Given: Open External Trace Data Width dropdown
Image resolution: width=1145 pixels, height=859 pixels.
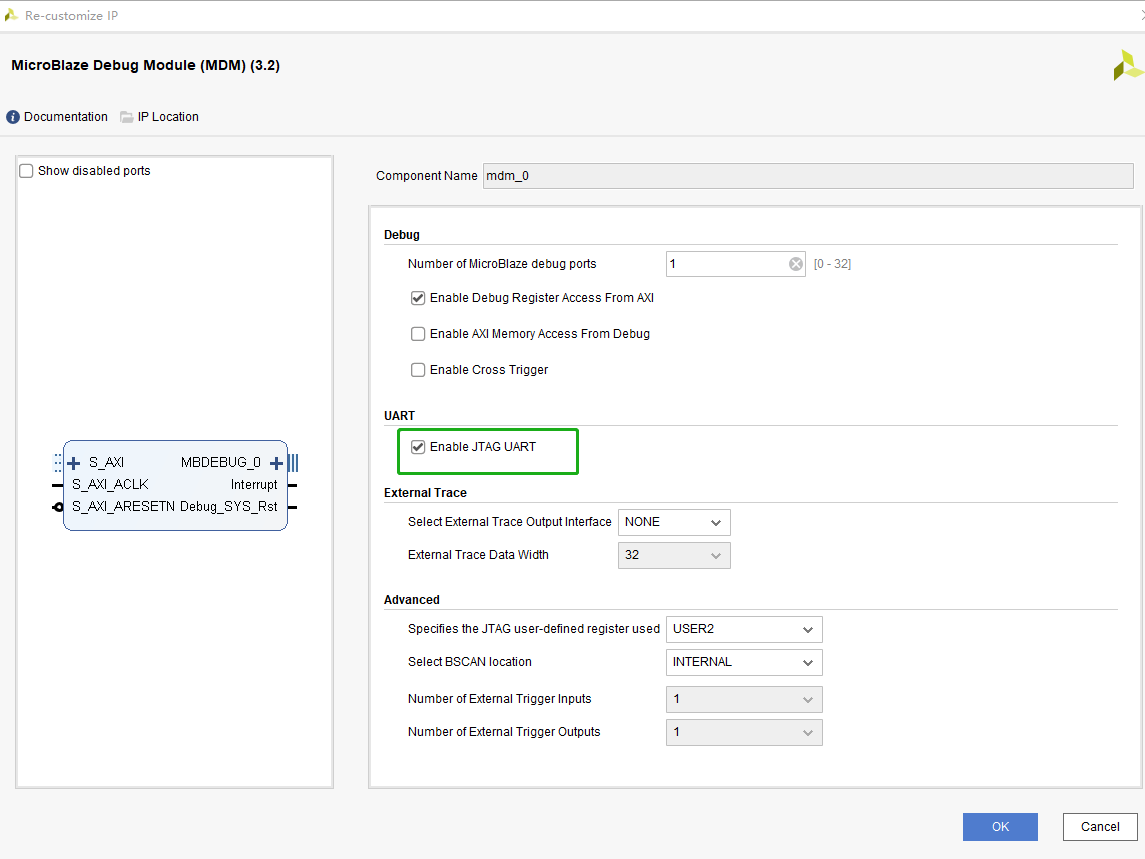Looking at the screenshot, I should [674, 555].
